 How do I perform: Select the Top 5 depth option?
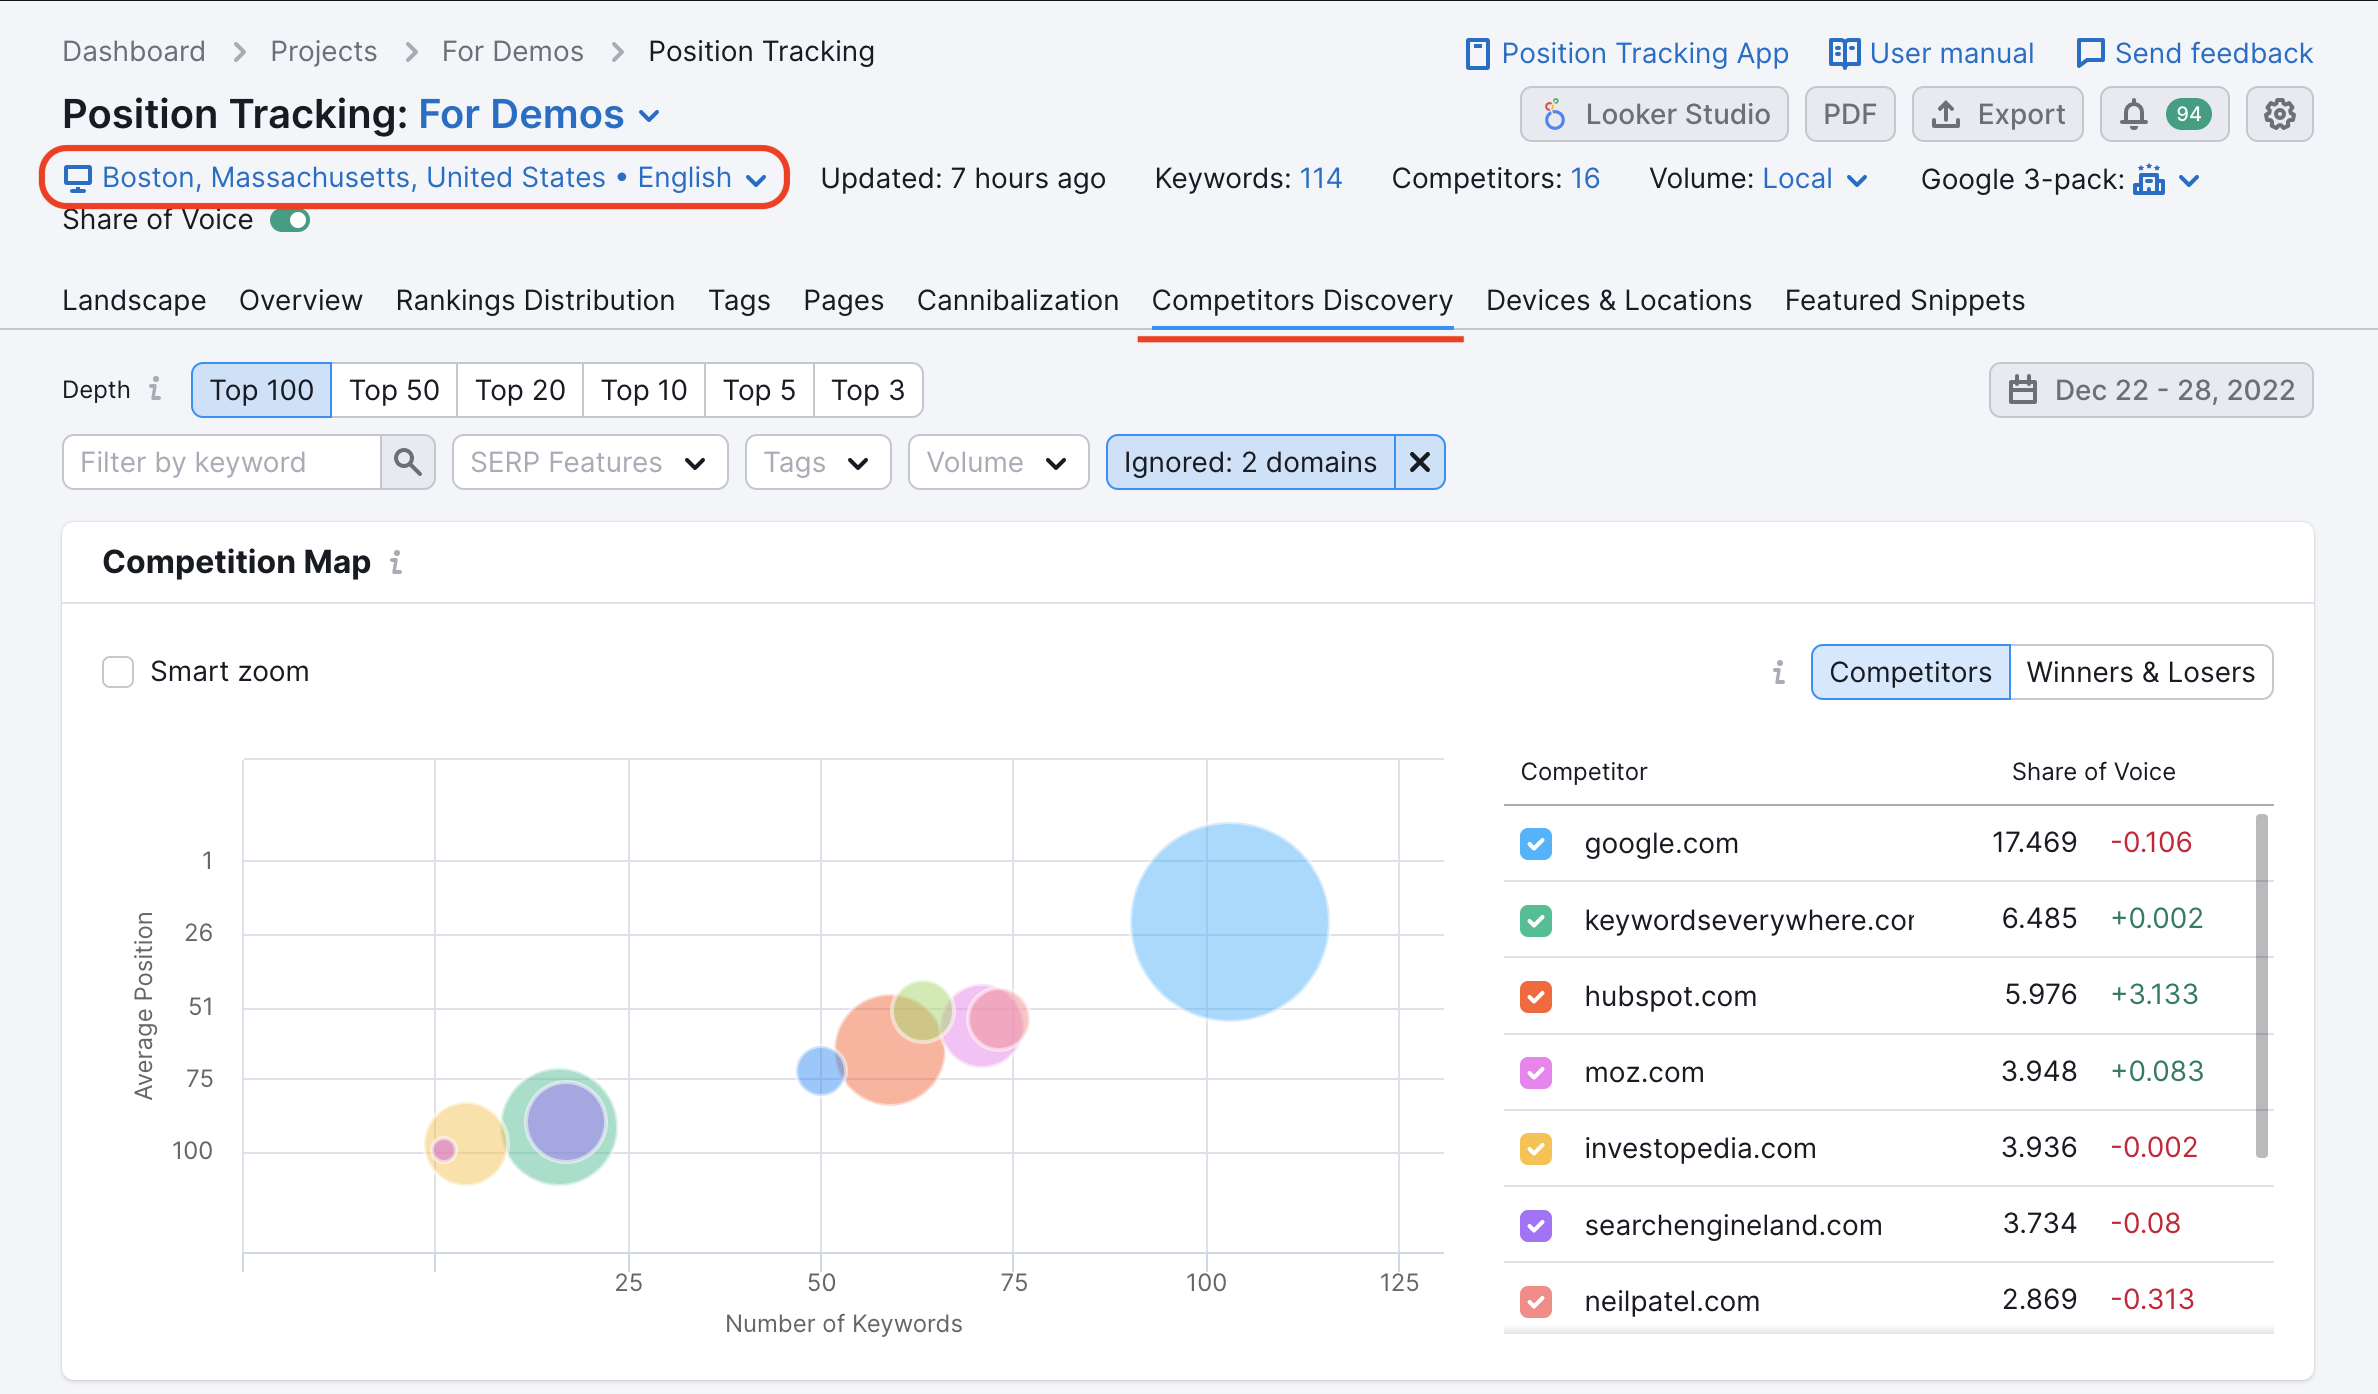pos(759,389)
